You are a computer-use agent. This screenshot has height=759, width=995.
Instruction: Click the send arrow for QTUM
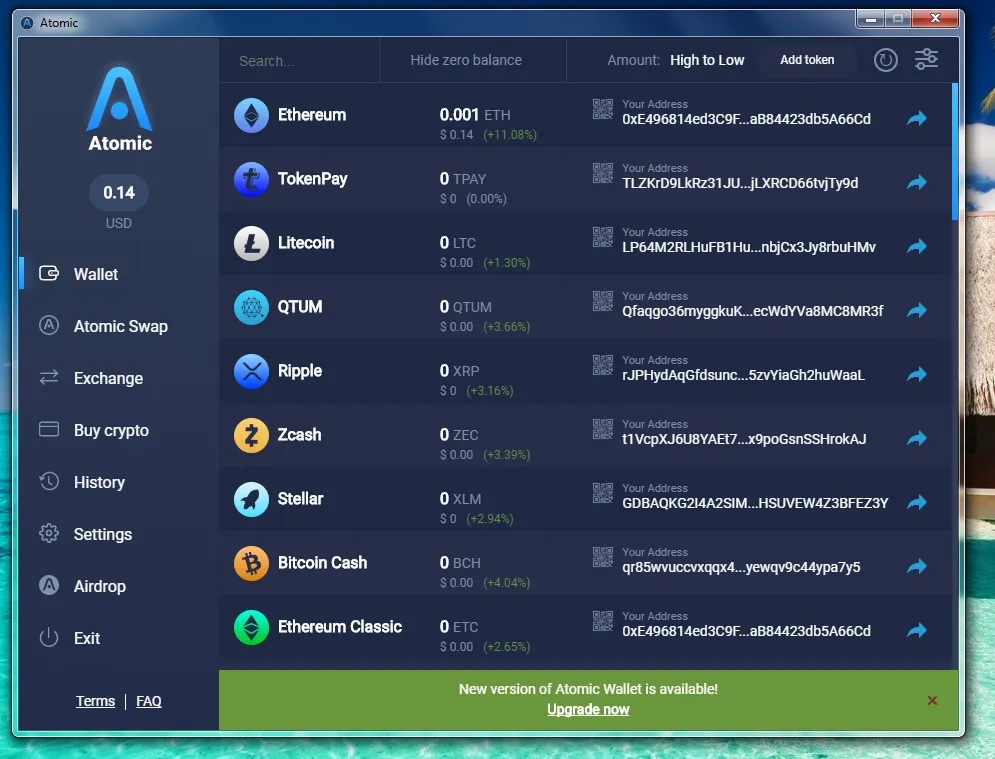click(917, 310)
